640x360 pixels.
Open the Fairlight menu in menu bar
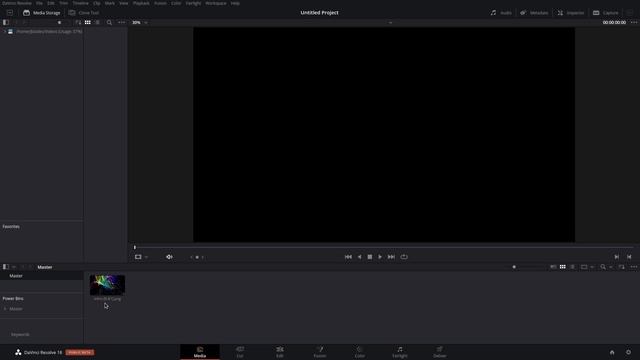pyautogui.click(x=193, y=3)
